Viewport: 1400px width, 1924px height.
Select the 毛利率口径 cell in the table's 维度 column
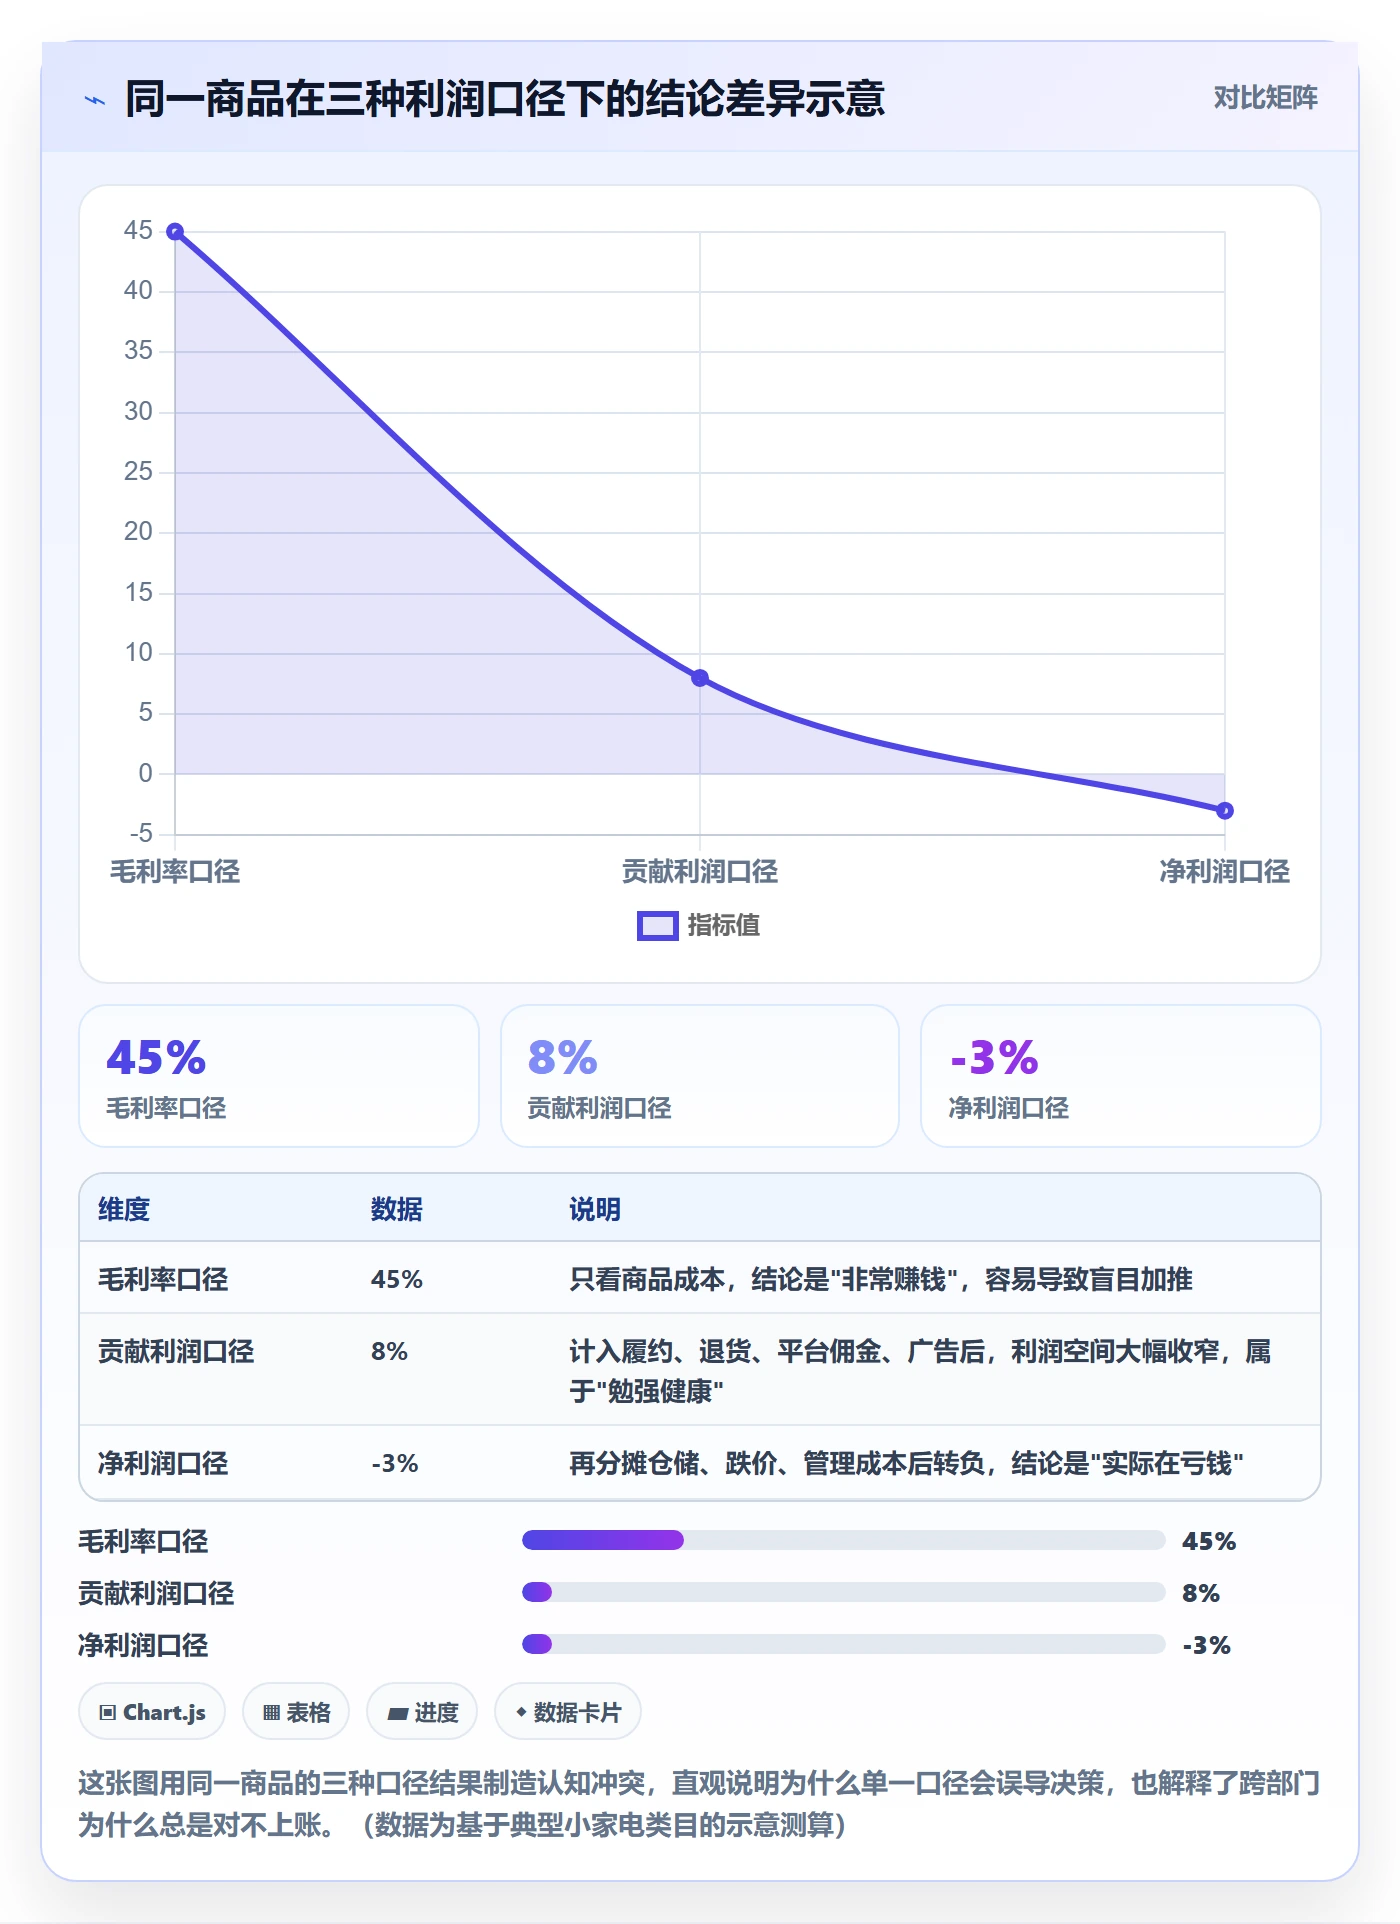pyautogui.click(x=163, y=1280)
